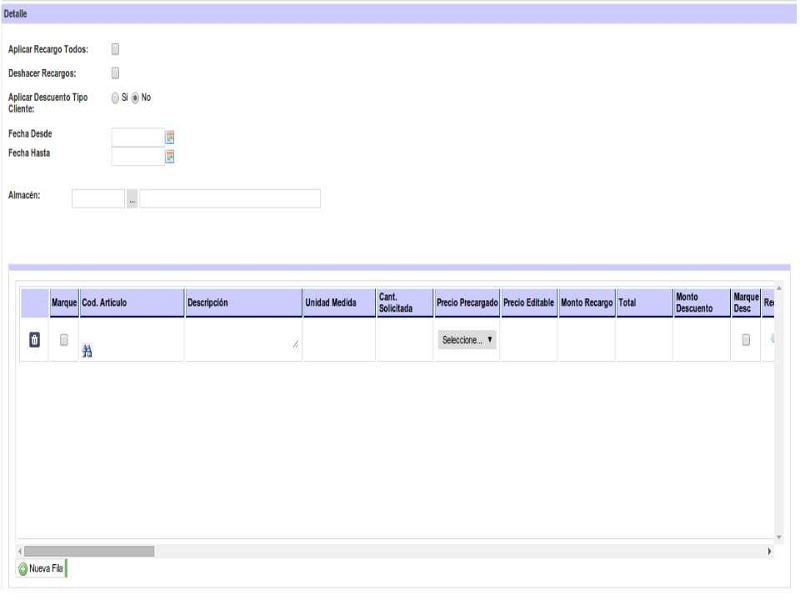Click the trash delete row icon

point(34,341)
